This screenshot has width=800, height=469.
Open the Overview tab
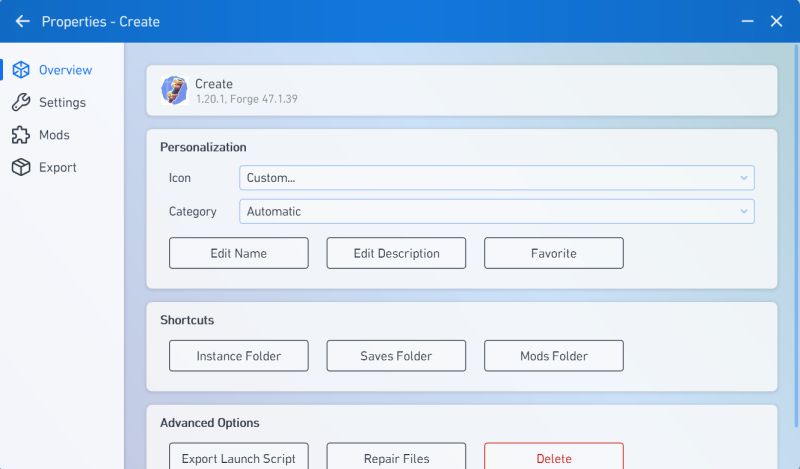62,70
